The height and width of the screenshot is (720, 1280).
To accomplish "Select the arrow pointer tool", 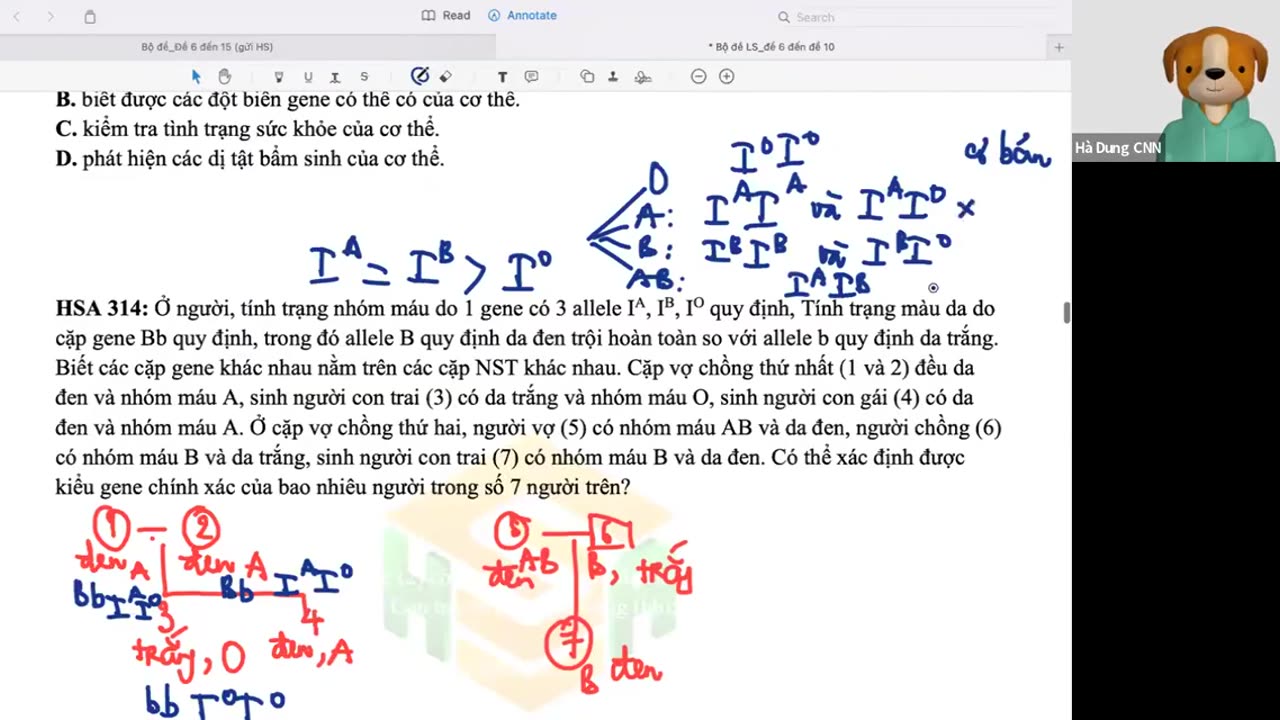I will 196,77.
